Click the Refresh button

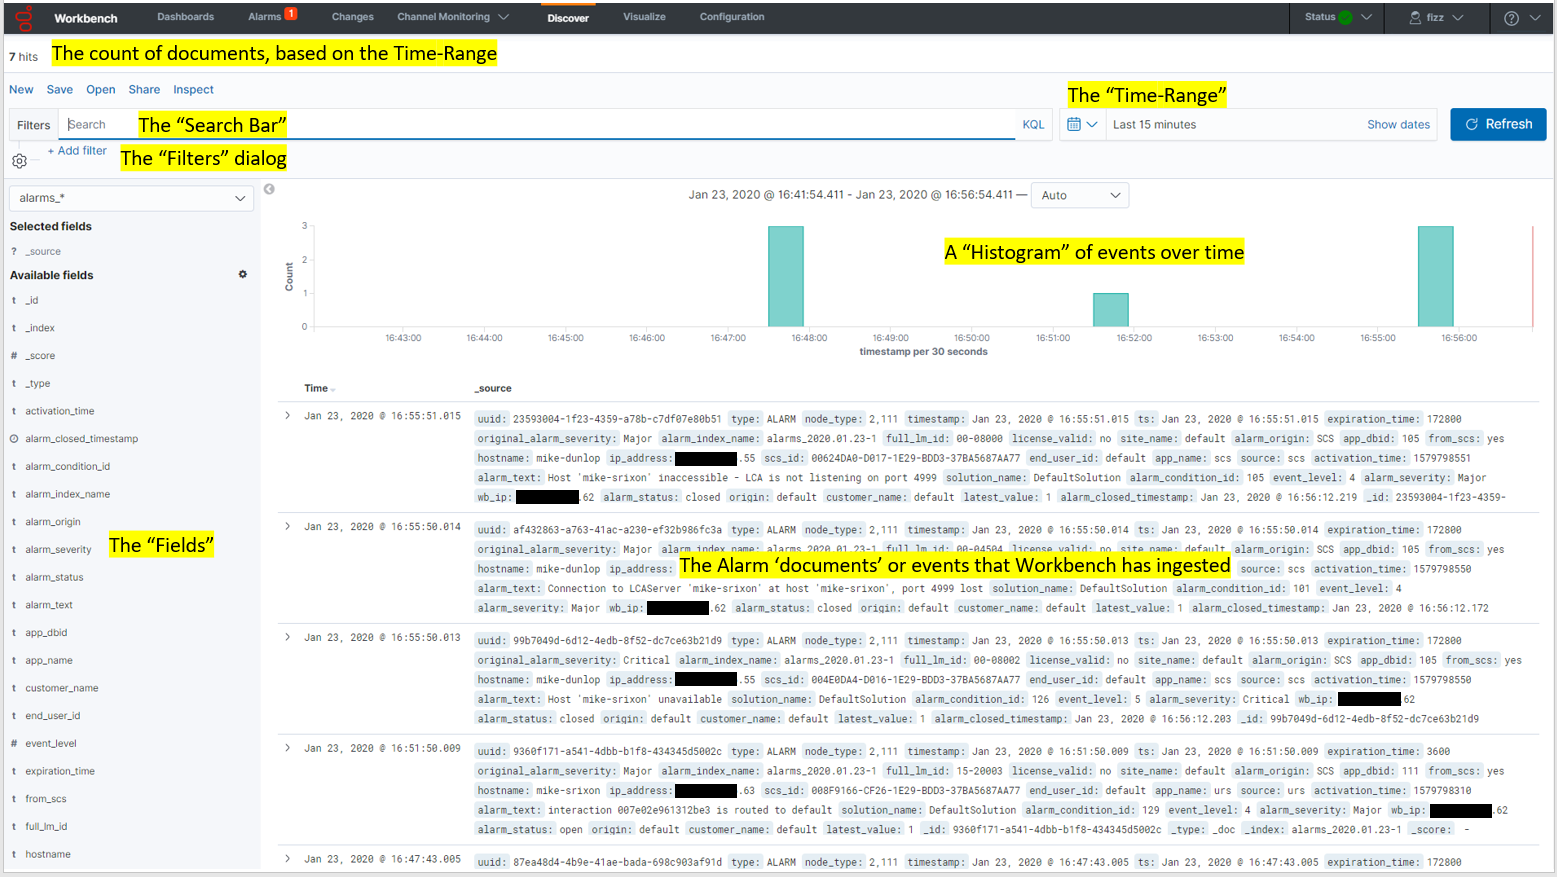coord(1498,124)
